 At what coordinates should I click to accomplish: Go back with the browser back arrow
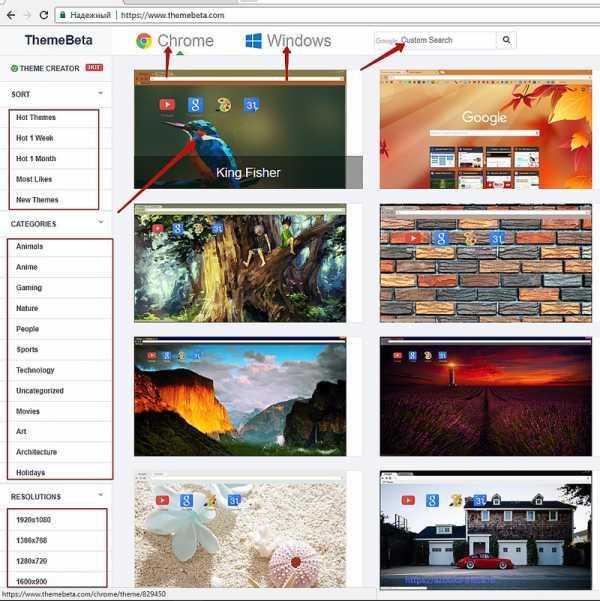tap(11, 15)
